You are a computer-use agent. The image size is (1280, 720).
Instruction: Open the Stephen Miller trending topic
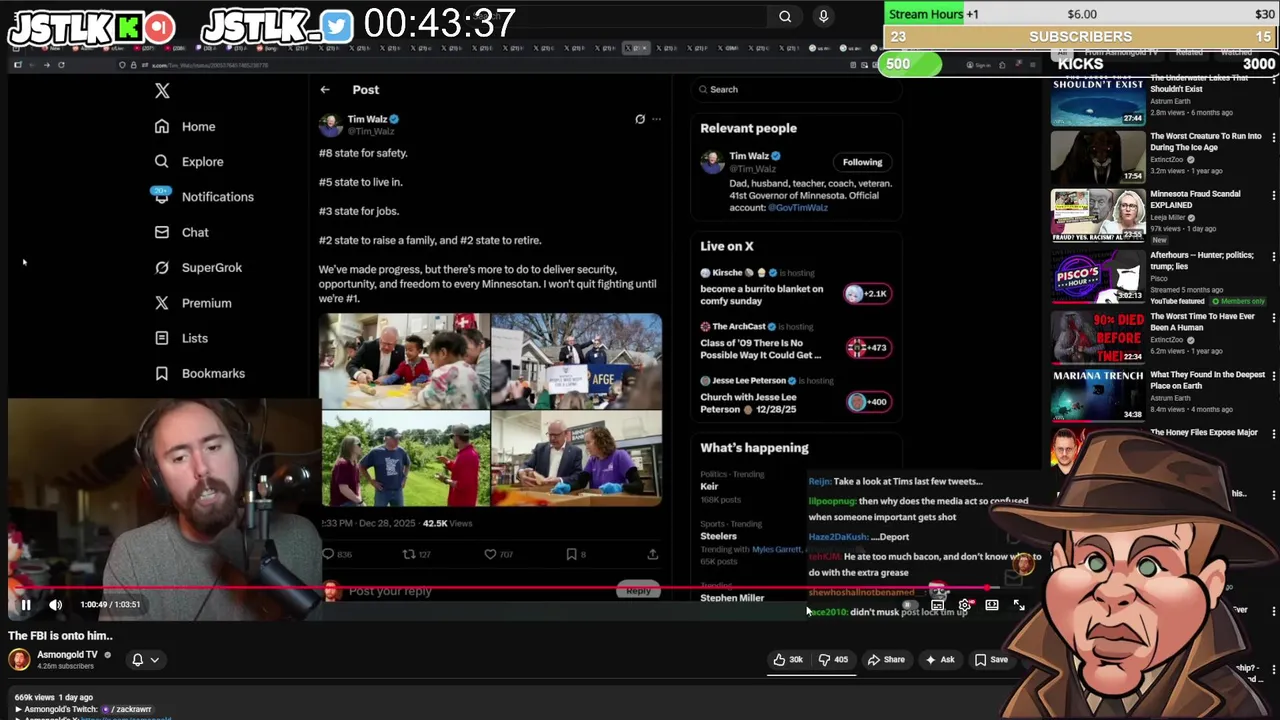coord(732,598)
